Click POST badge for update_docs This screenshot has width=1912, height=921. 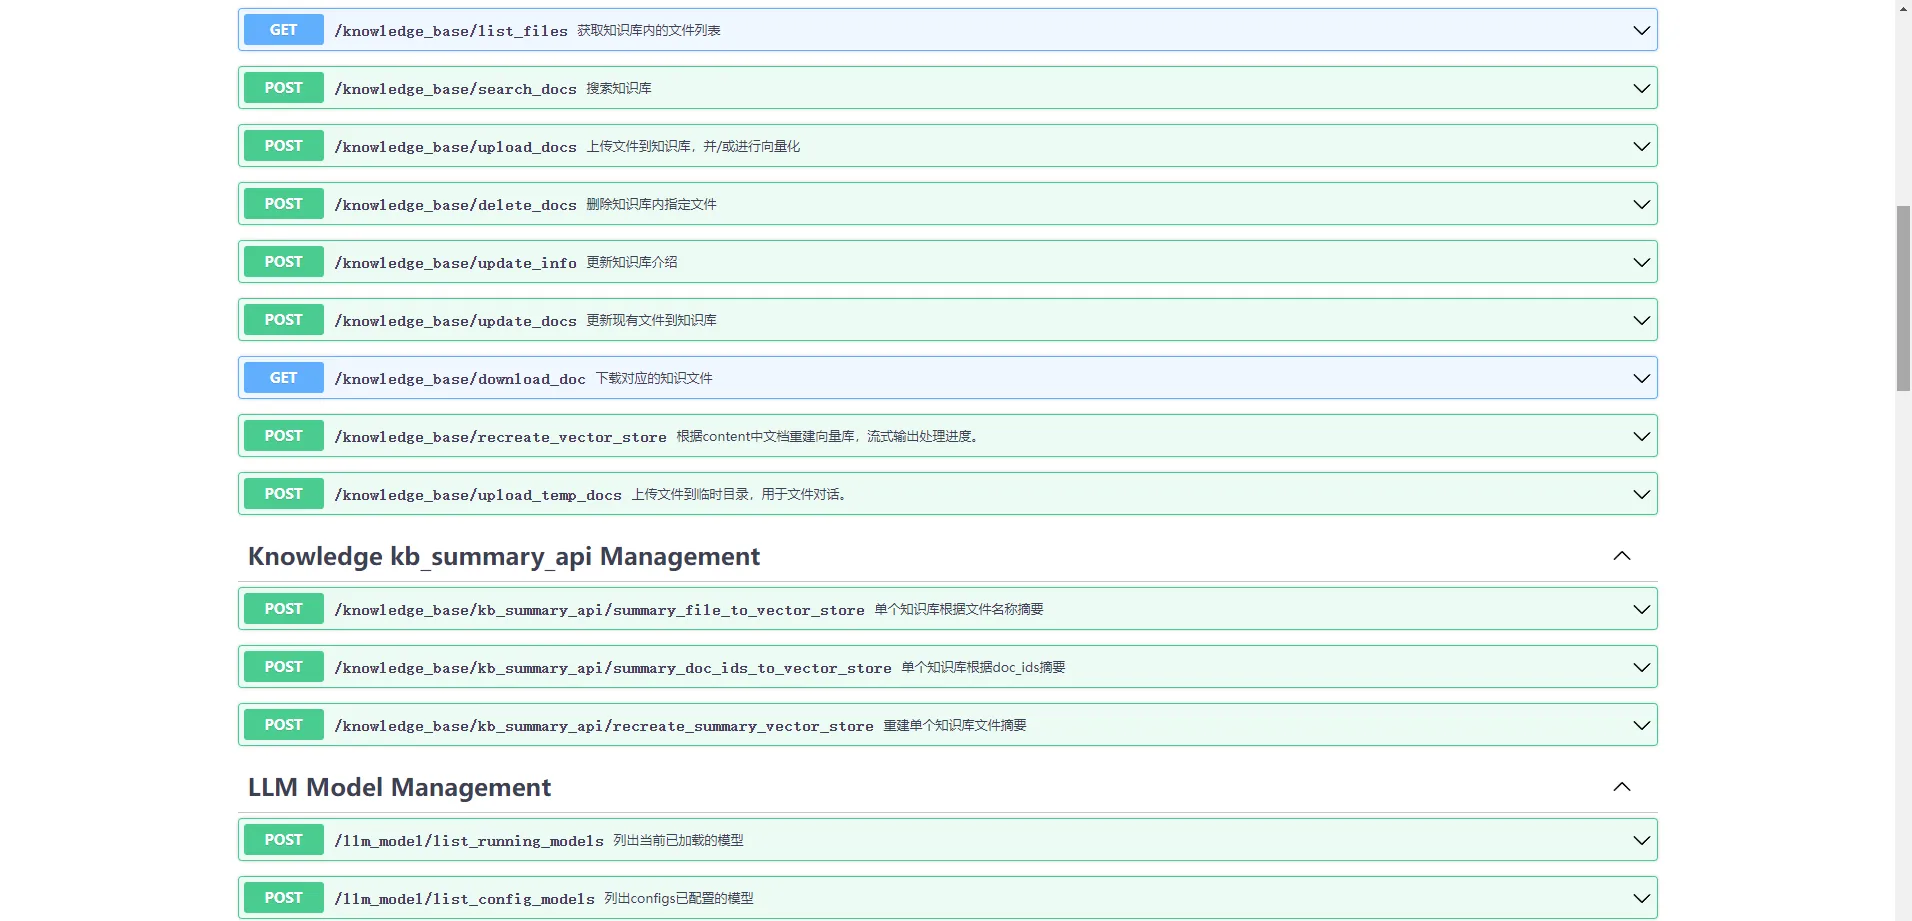[x=284, y=320]
